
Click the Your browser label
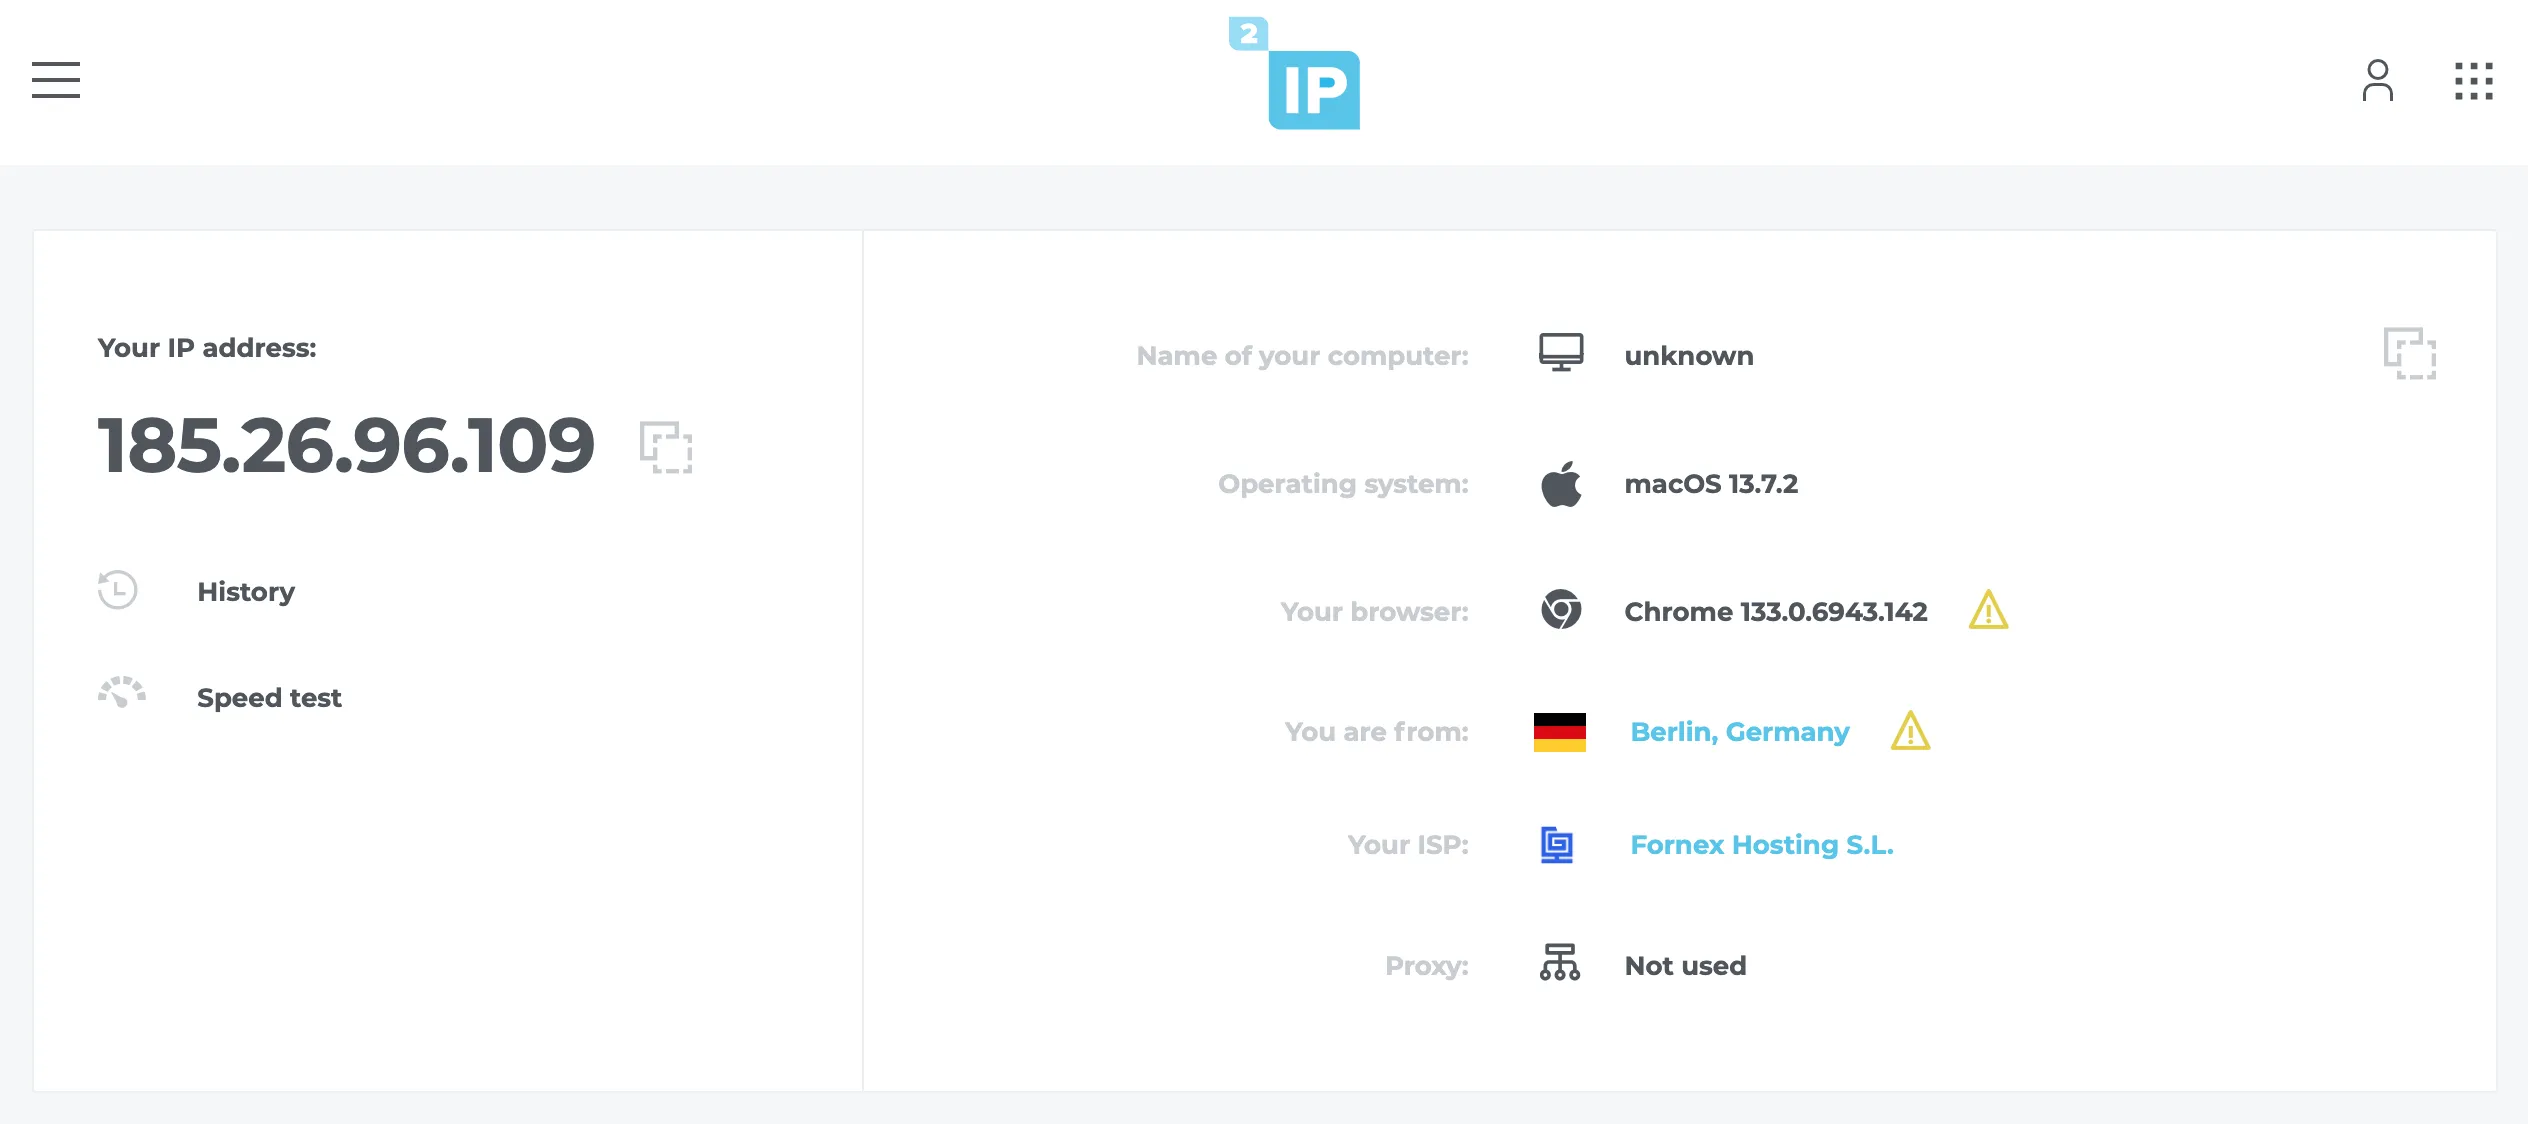coord(1374,612)
